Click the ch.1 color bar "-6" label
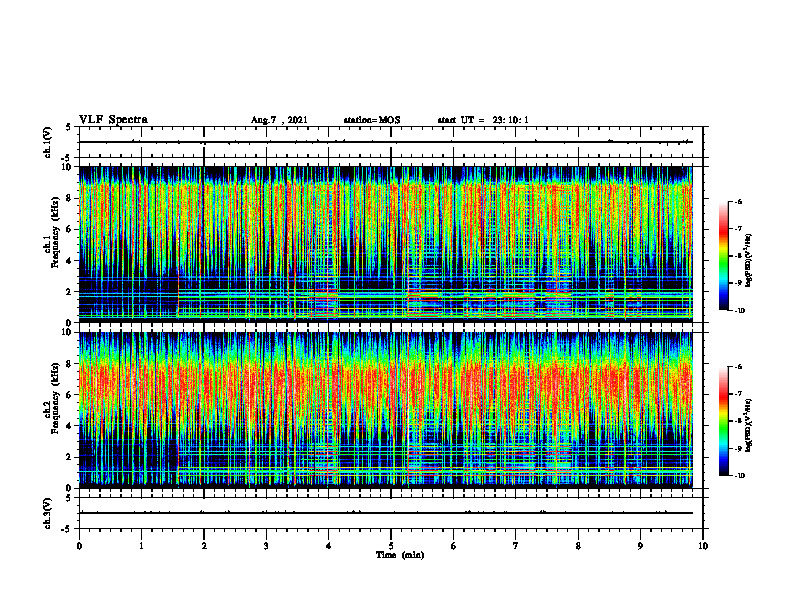Screen dimensions: 792x612 pos(739,201)
